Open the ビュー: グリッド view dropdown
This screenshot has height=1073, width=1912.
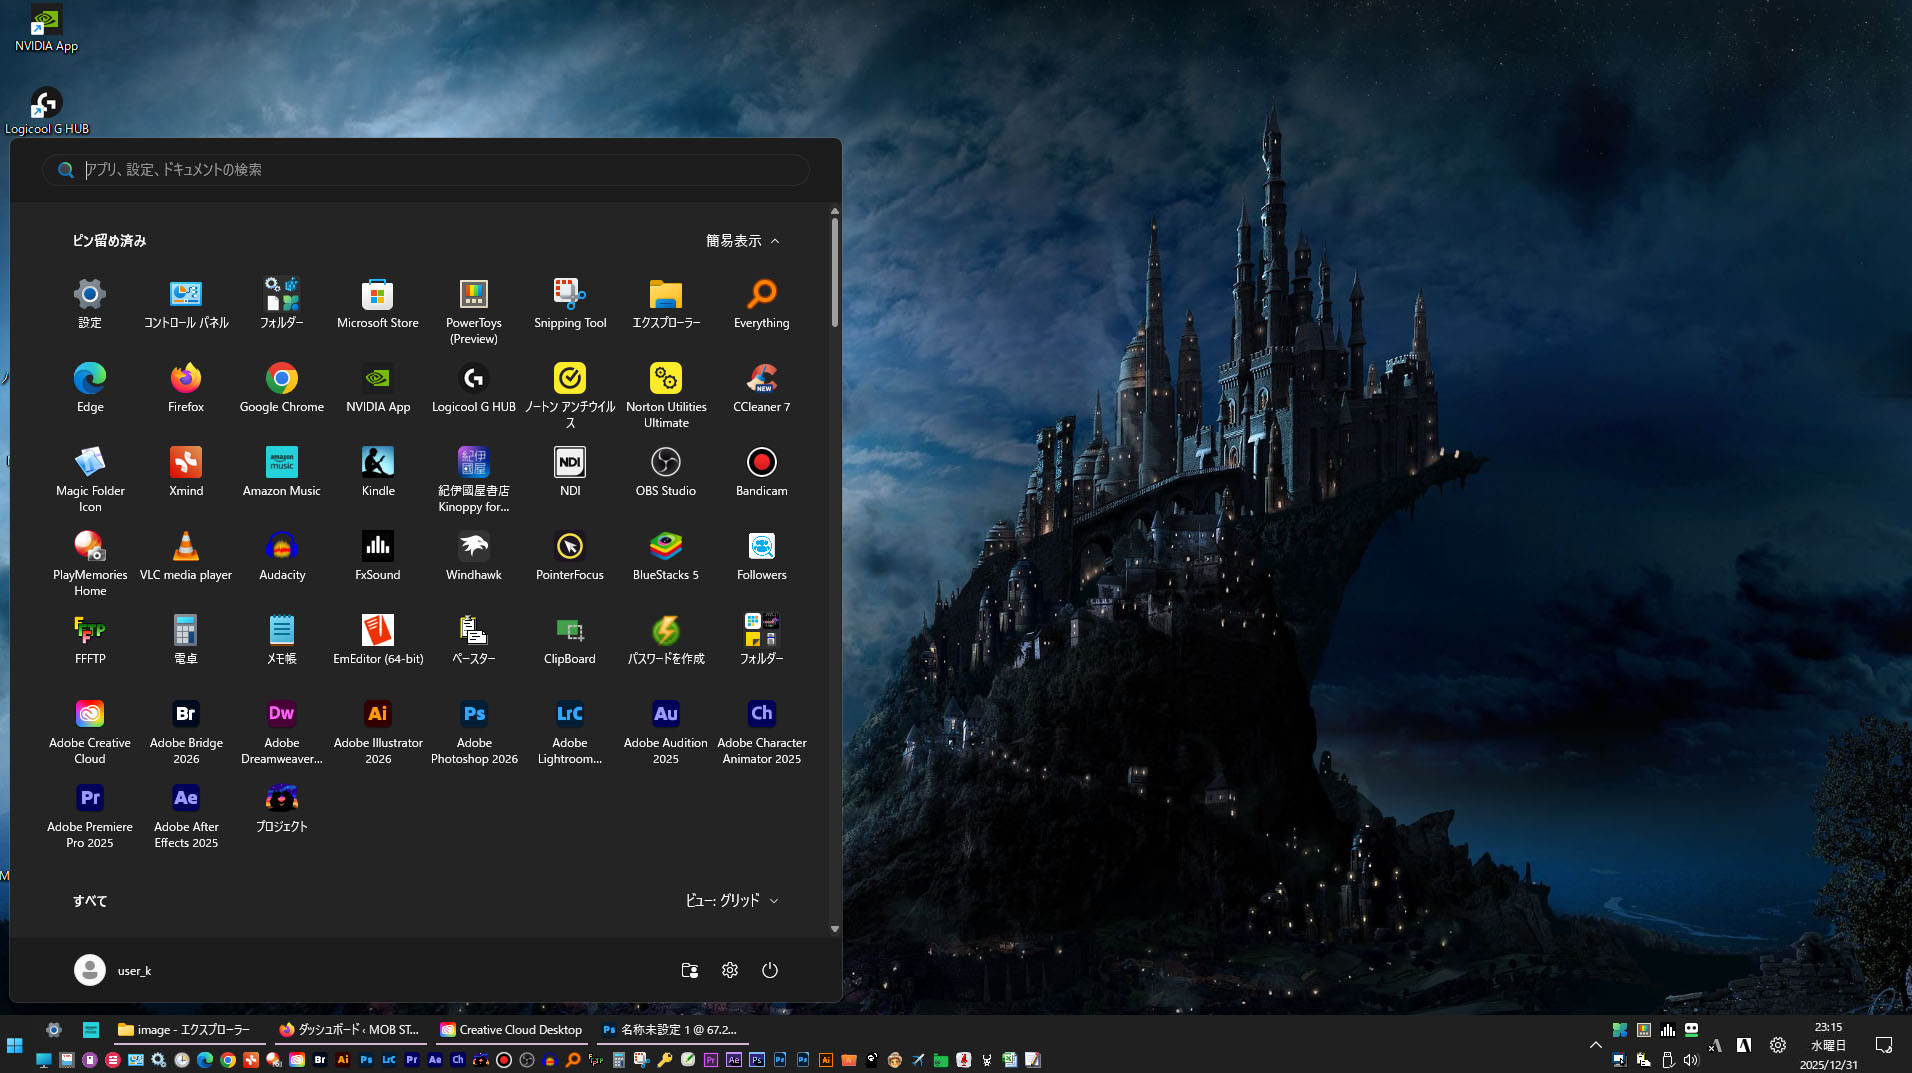pyautogui.click(x=731, y=901)
